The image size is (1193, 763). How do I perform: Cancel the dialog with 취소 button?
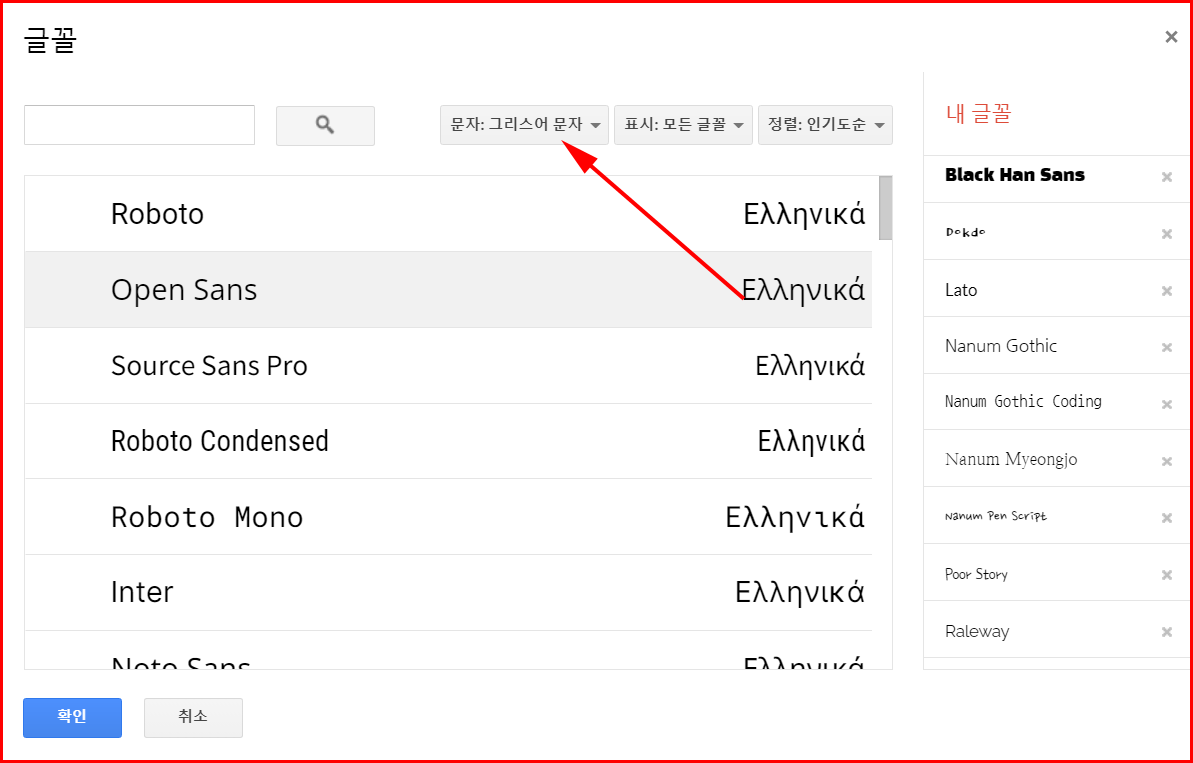point(193,717)
